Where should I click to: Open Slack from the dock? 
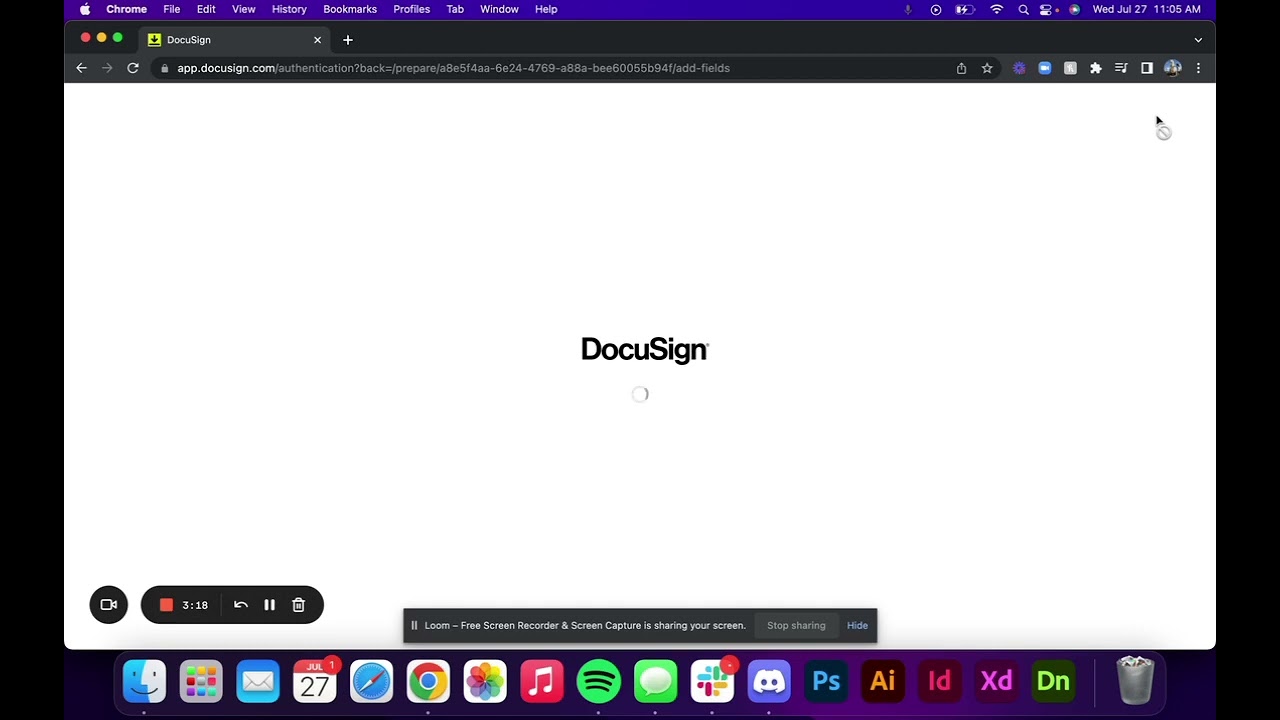point(712,682)
